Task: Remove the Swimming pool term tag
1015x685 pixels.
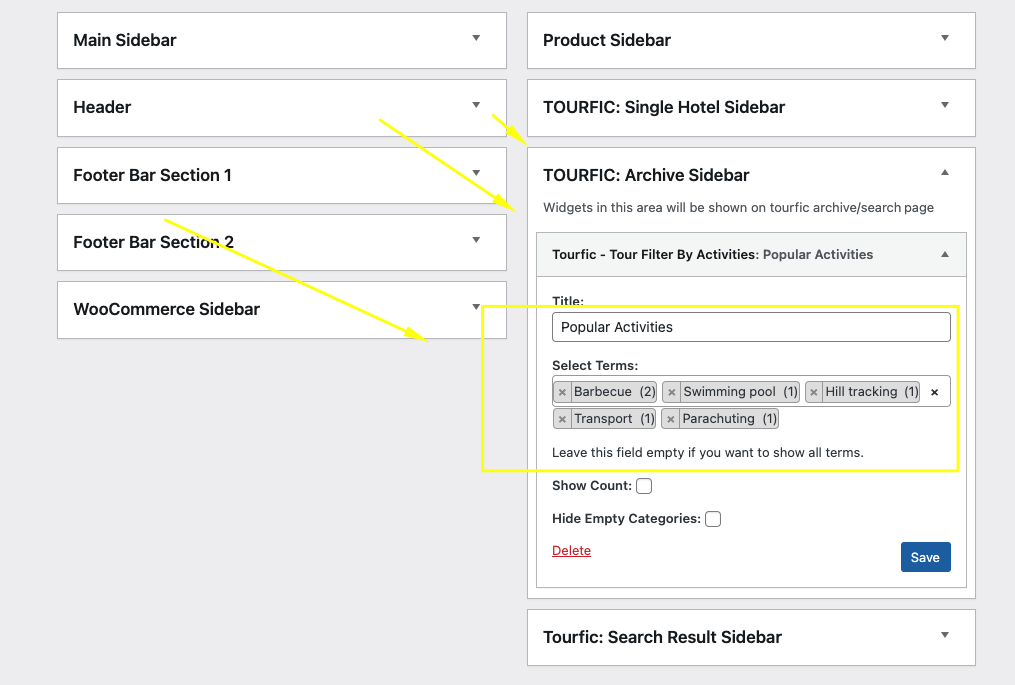Action: click(x=672, y=392)
